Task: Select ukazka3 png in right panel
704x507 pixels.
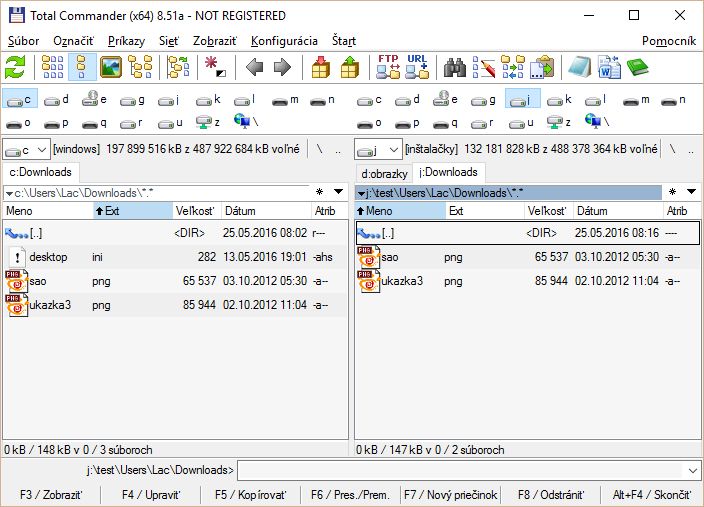Action: tap(528, 281)
